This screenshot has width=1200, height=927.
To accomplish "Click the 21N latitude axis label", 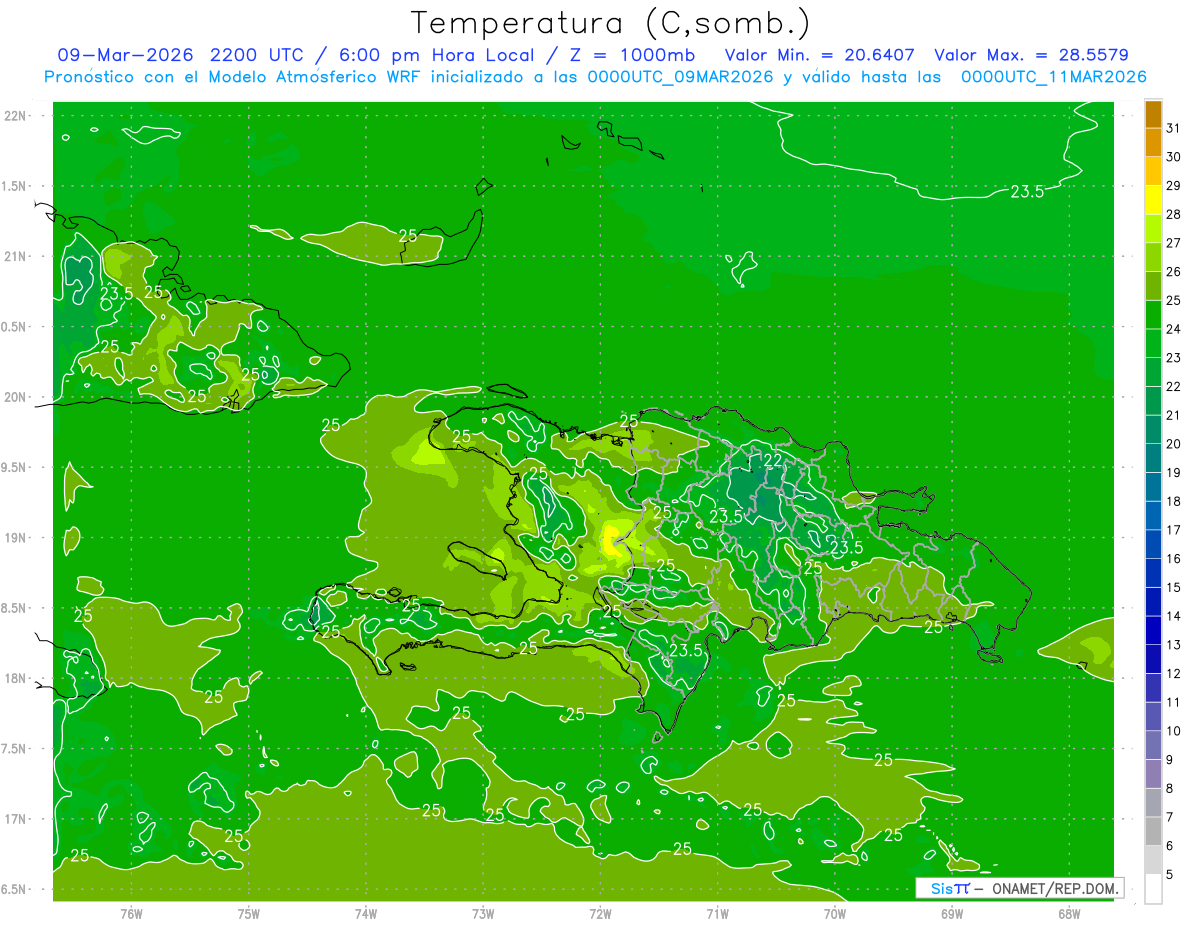I will coord(16,256).
